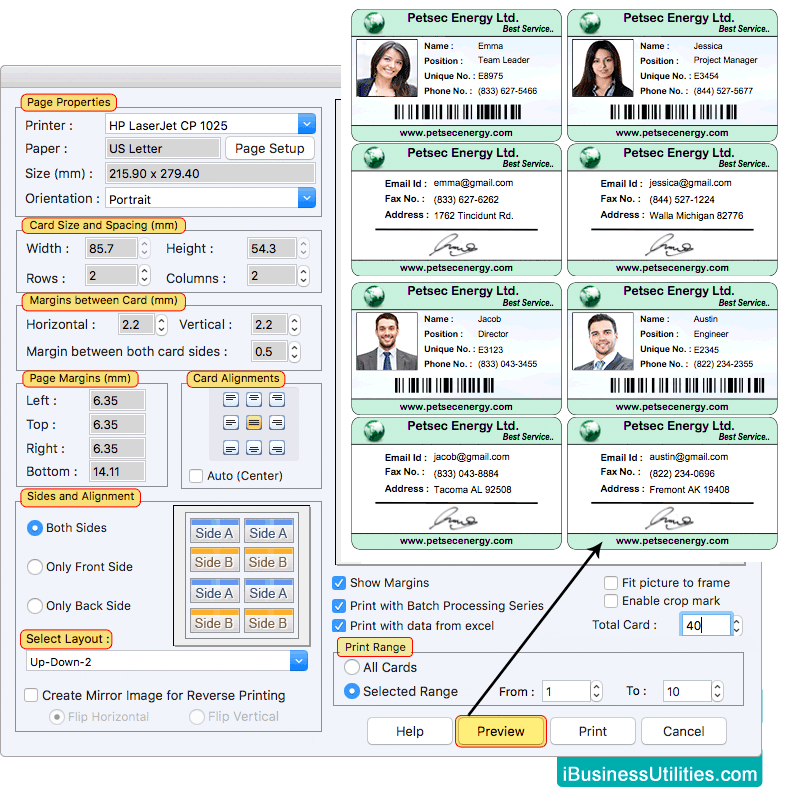Click the Cancel button
Image resolution: width=786 pixels, height=787 pixels.
(x=684, y=731)
